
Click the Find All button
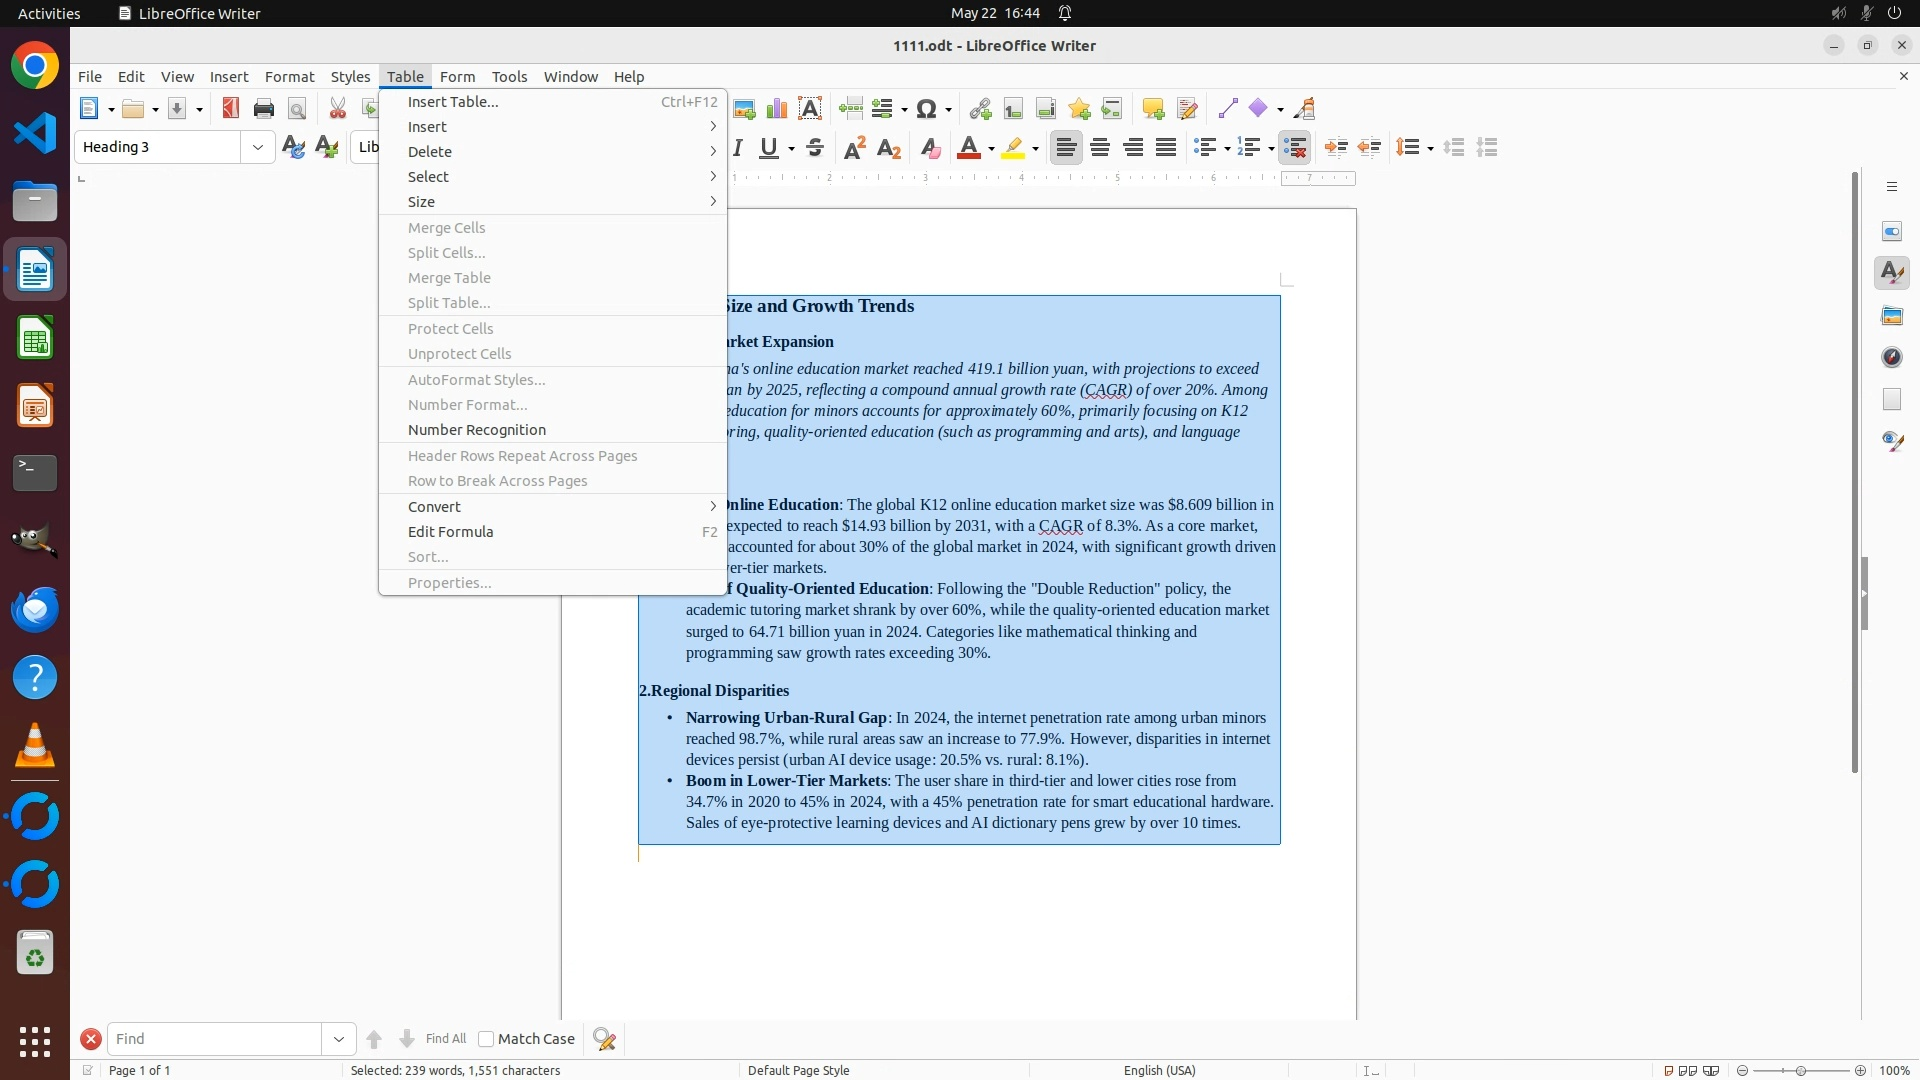point(445,1039)
